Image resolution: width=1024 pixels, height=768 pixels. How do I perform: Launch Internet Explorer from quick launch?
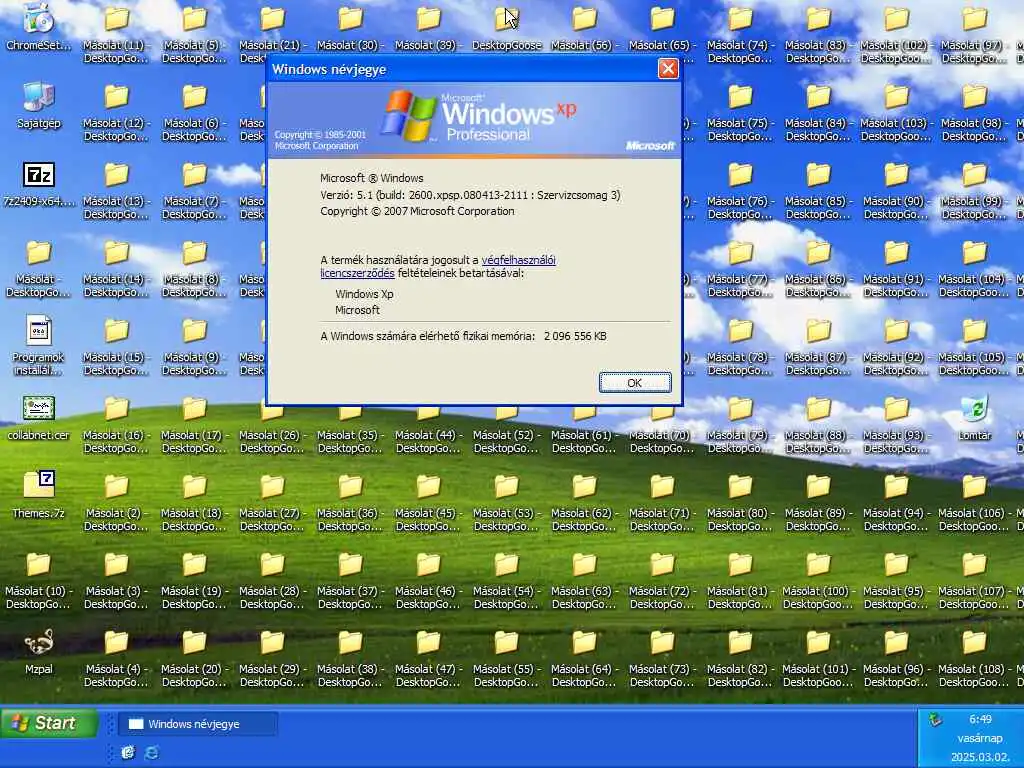tap(152, 752)
